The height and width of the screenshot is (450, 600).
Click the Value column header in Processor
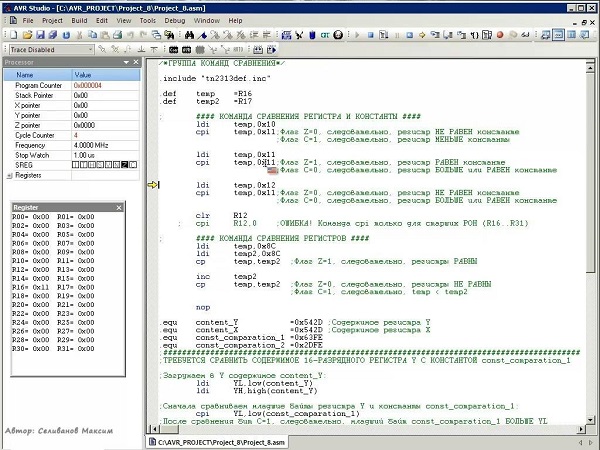[x=83, y=75]
